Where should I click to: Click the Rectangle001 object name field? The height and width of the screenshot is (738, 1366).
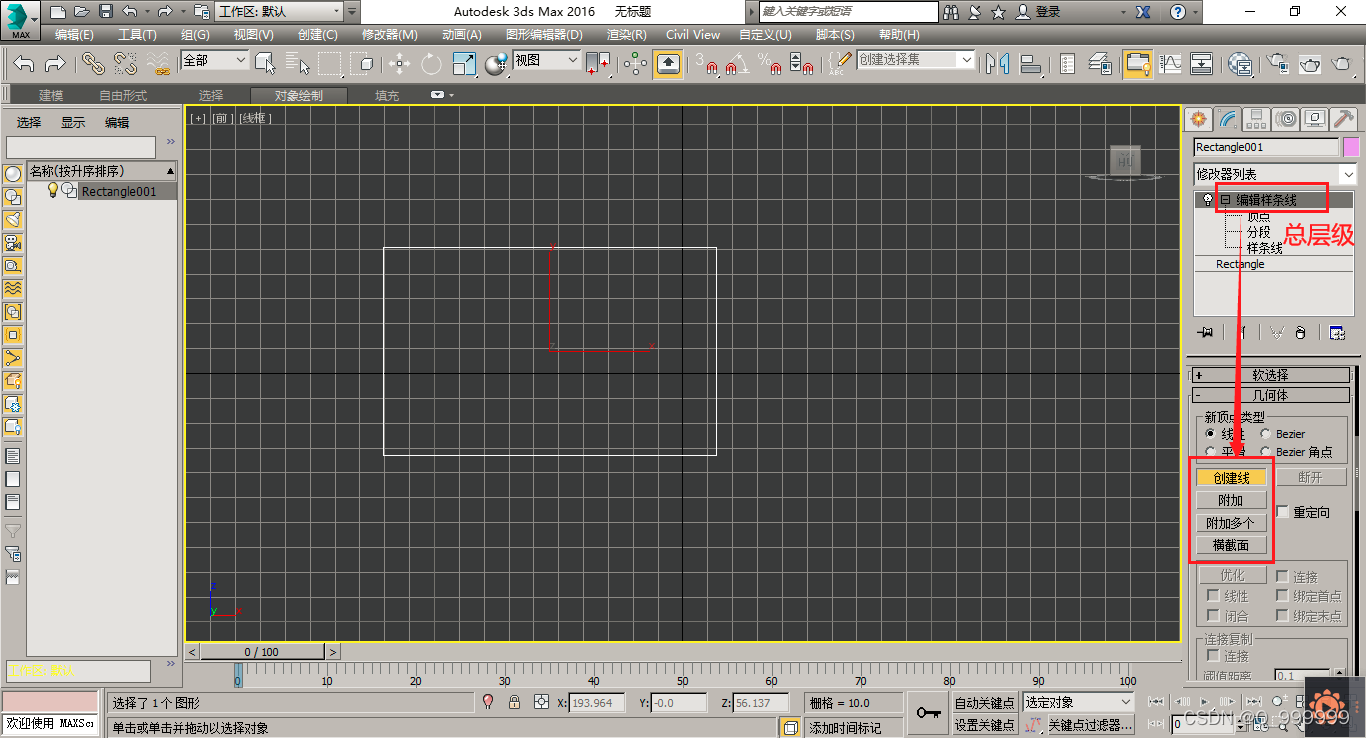click(1266, 147)
